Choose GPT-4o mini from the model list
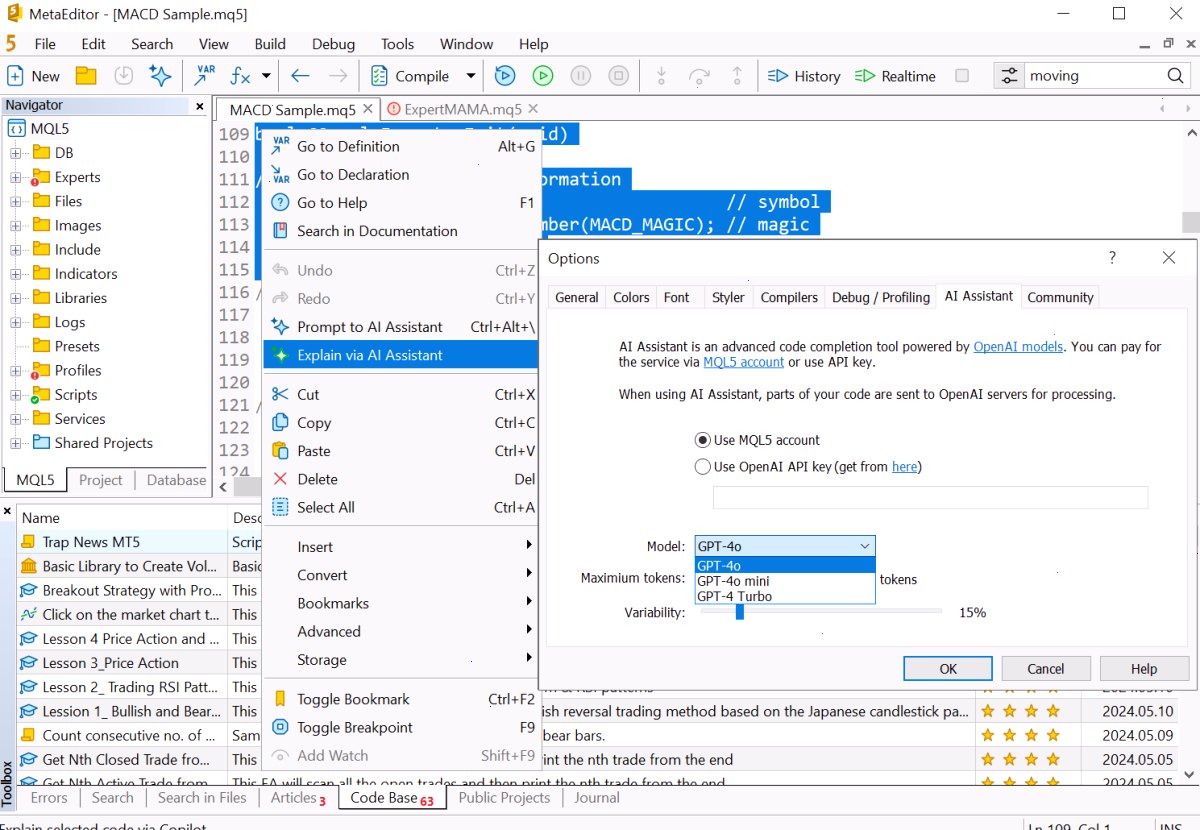This screenshot has width=1200, height=830. pos(785,581)
